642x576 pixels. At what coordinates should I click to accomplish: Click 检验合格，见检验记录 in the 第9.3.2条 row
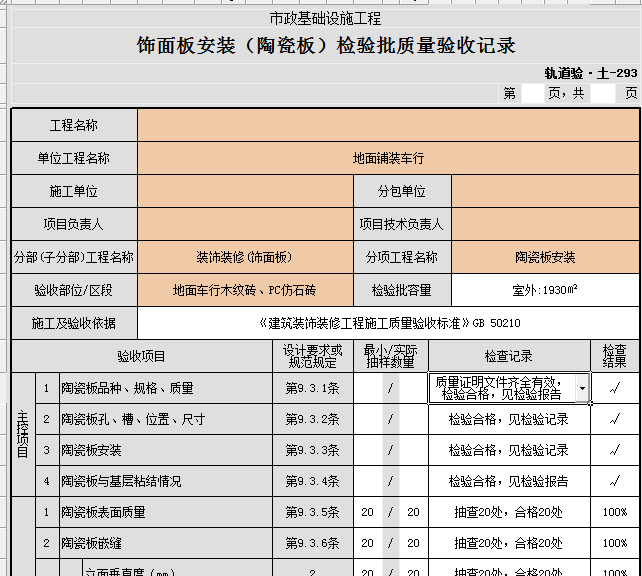[x=509, y=419]
